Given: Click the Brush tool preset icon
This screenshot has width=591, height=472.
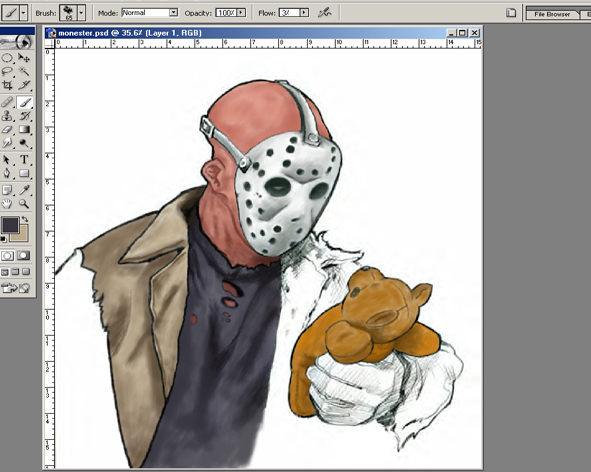Looking at the screenshot, I should pyautogui.click(x=11, y=13).
